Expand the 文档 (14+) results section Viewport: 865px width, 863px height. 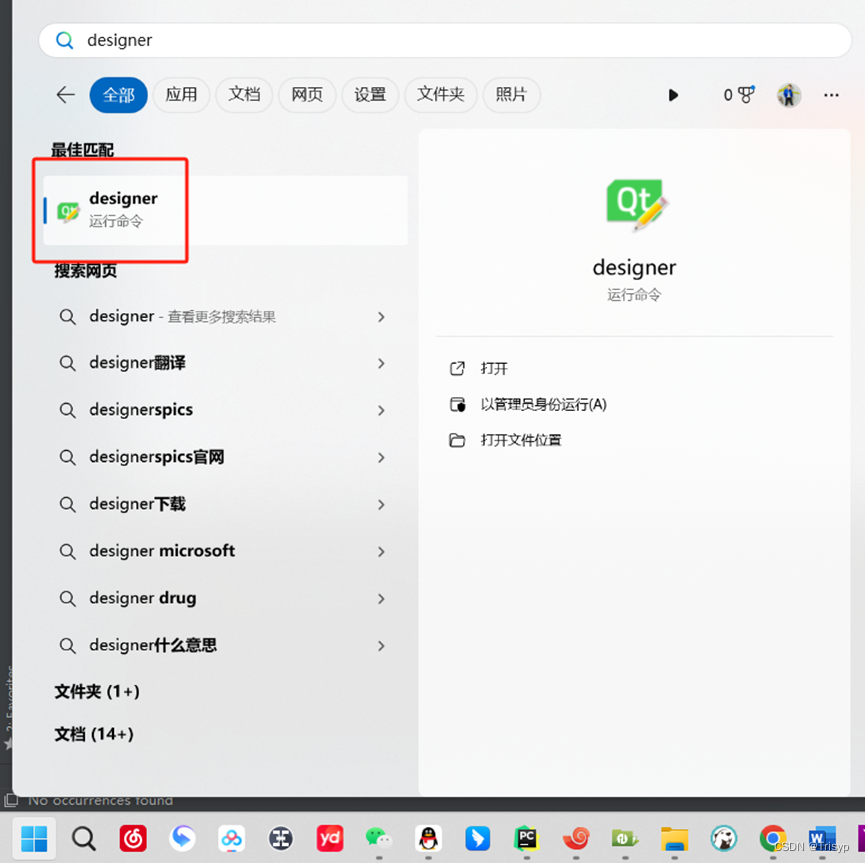(94, 734)
